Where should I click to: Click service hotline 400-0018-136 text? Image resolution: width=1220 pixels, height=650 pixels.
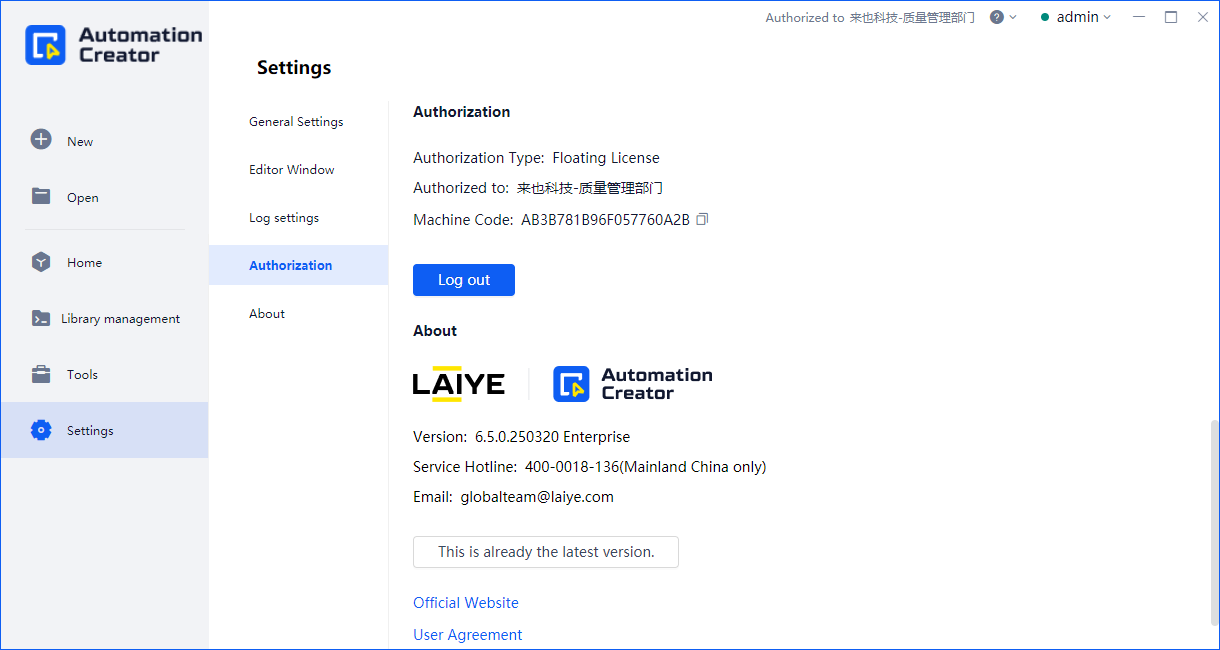645,467
